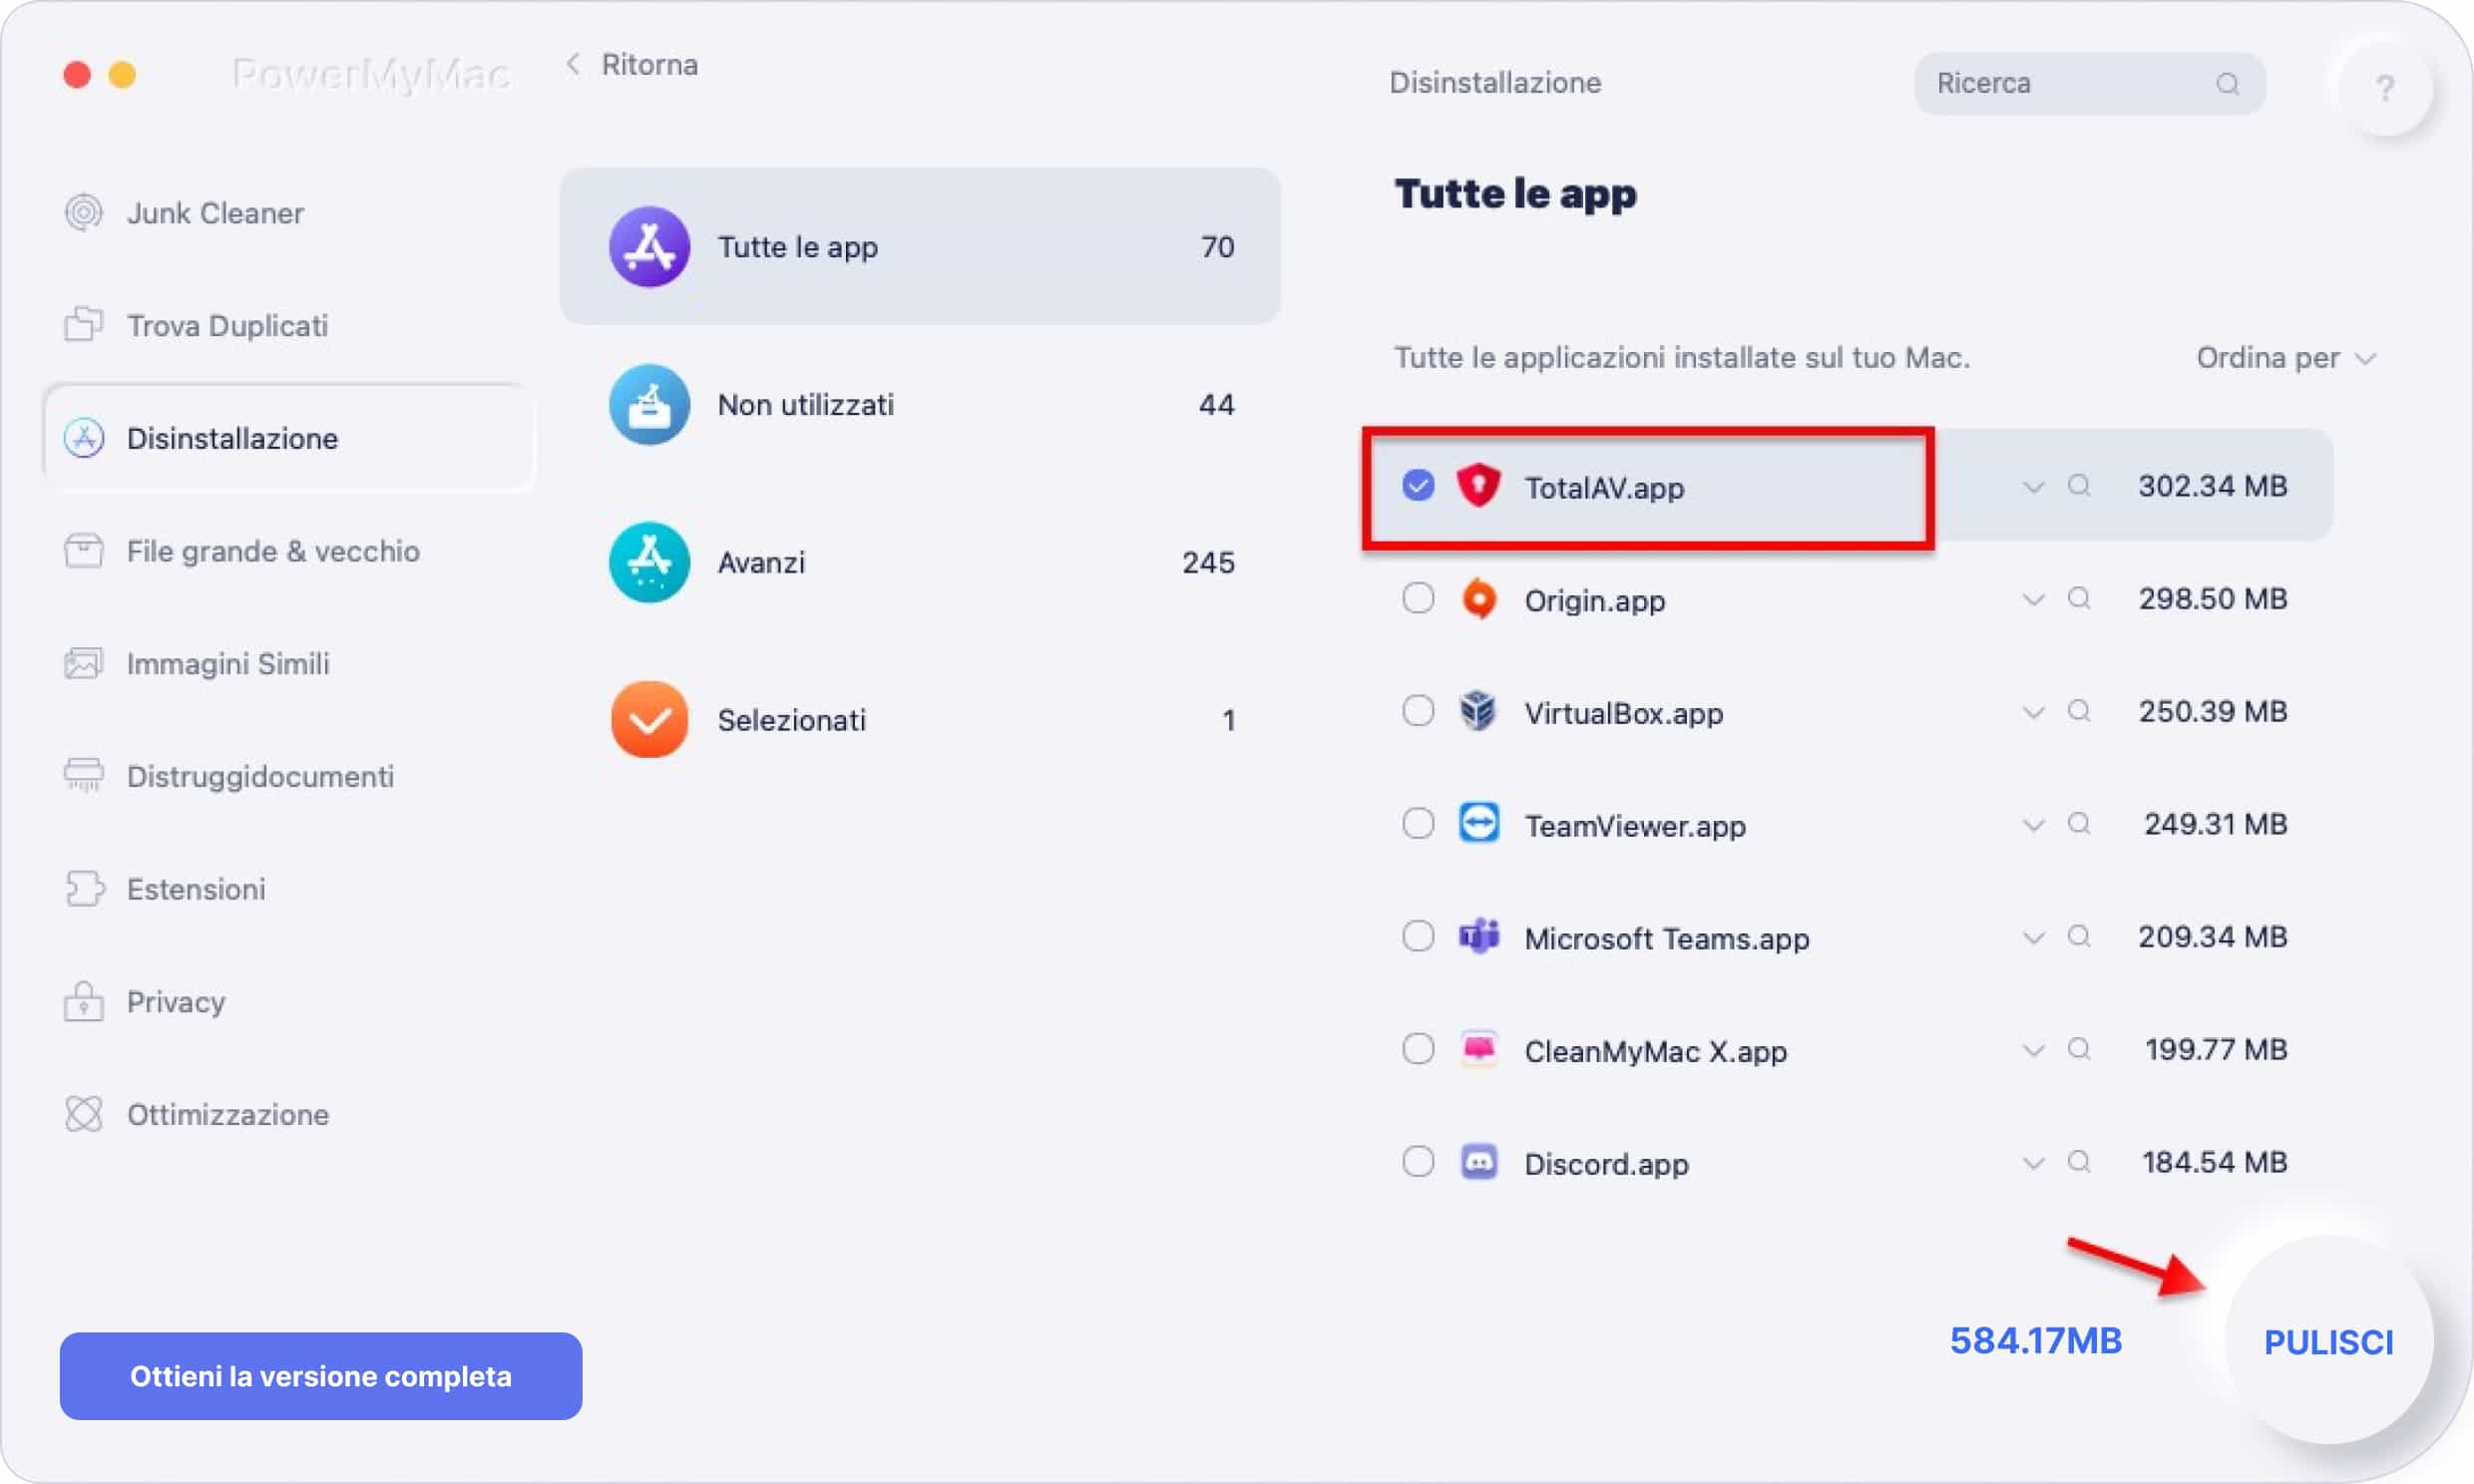This screenshot has width=2474, height=1484.
Task: Click the 584.17MB total size text
Action: click(2035, 1341)
